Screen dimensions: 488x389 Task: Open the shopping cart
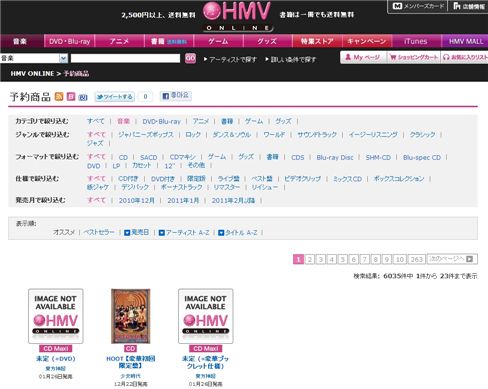[414, 58]
